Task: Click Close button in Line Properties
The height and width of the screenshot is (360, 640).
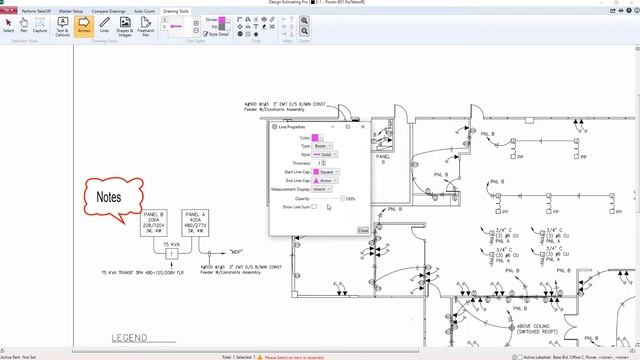Action: pos(363,230)
